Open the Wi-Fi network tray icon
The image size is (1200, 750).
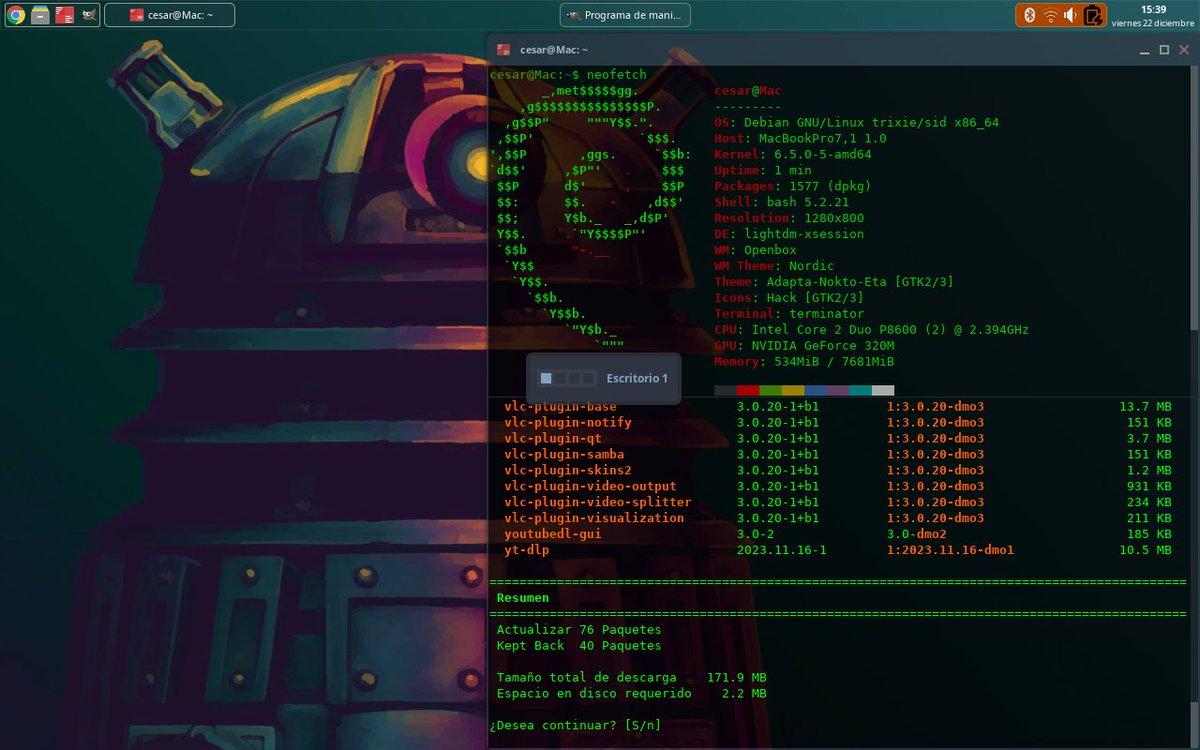click(x=1050, y=15)
